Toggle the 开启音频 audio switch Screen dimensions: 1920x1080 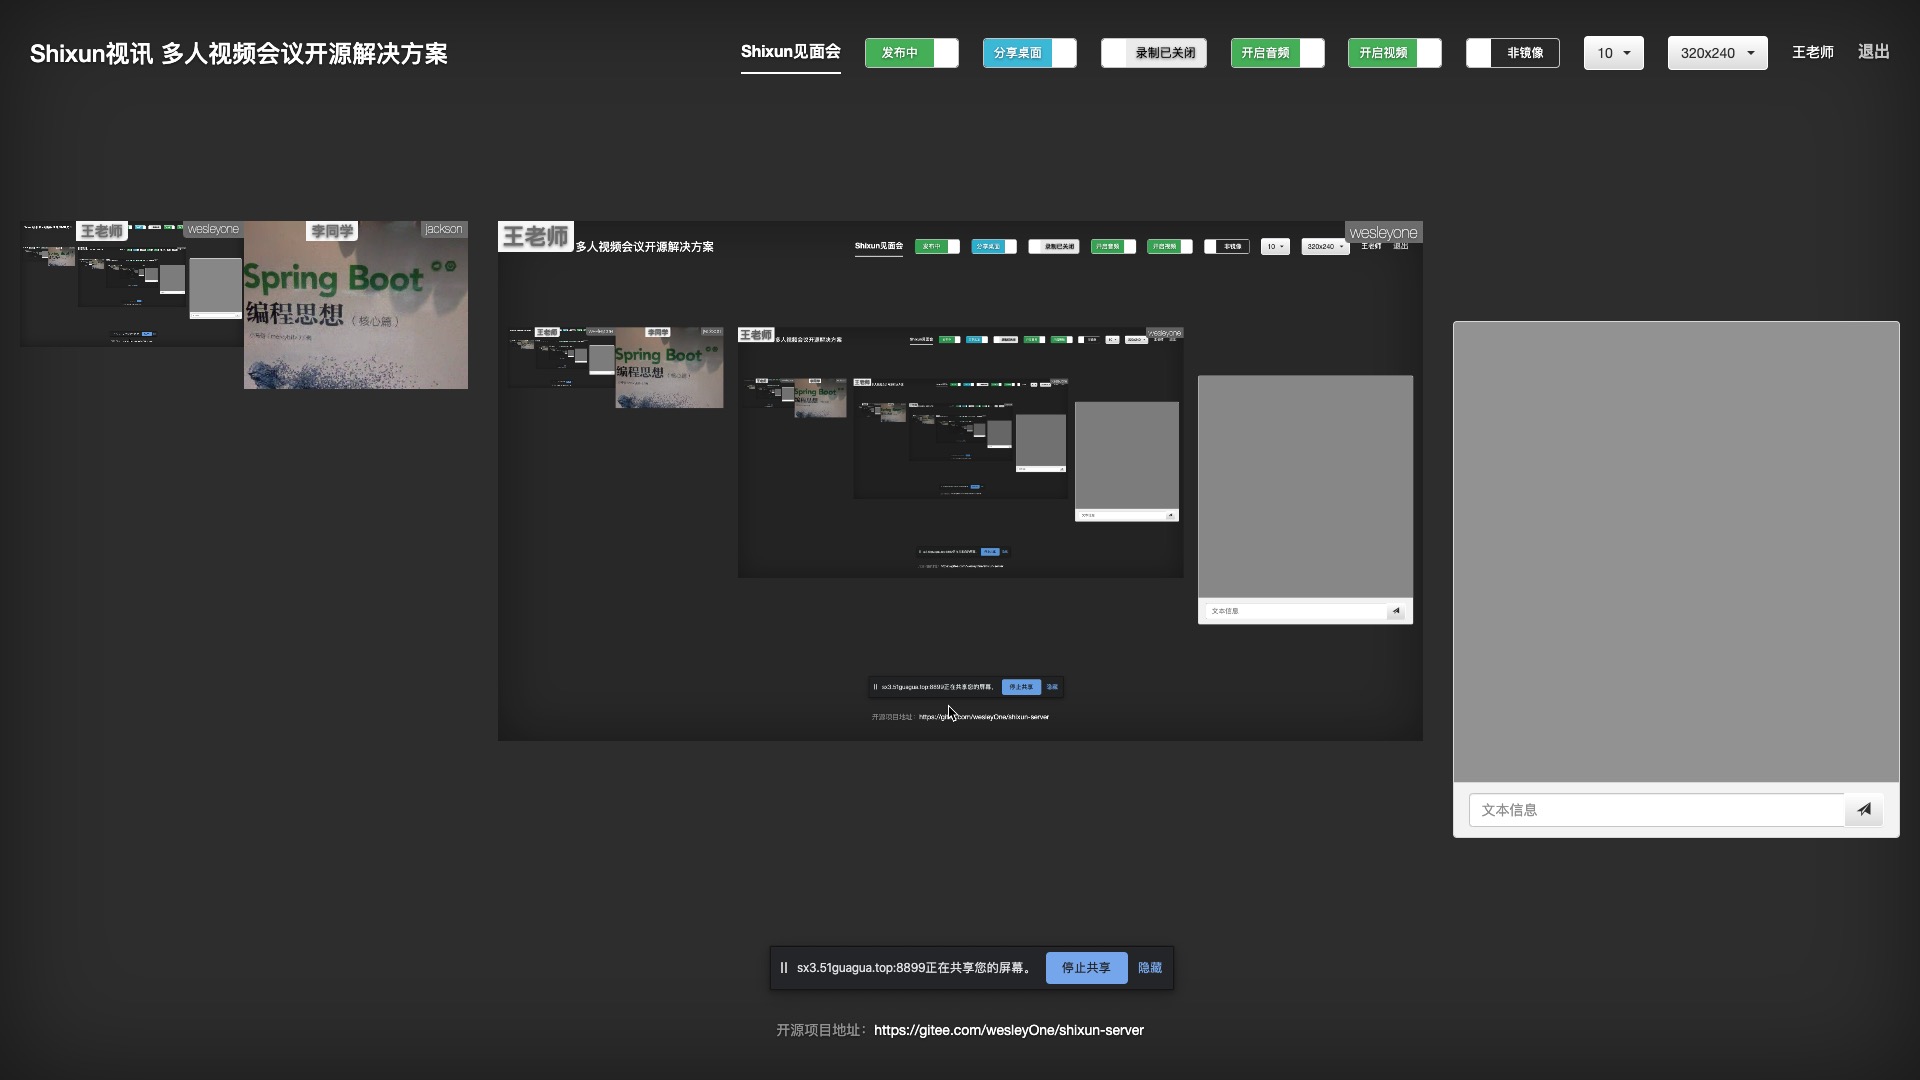tap(1277, 53)
